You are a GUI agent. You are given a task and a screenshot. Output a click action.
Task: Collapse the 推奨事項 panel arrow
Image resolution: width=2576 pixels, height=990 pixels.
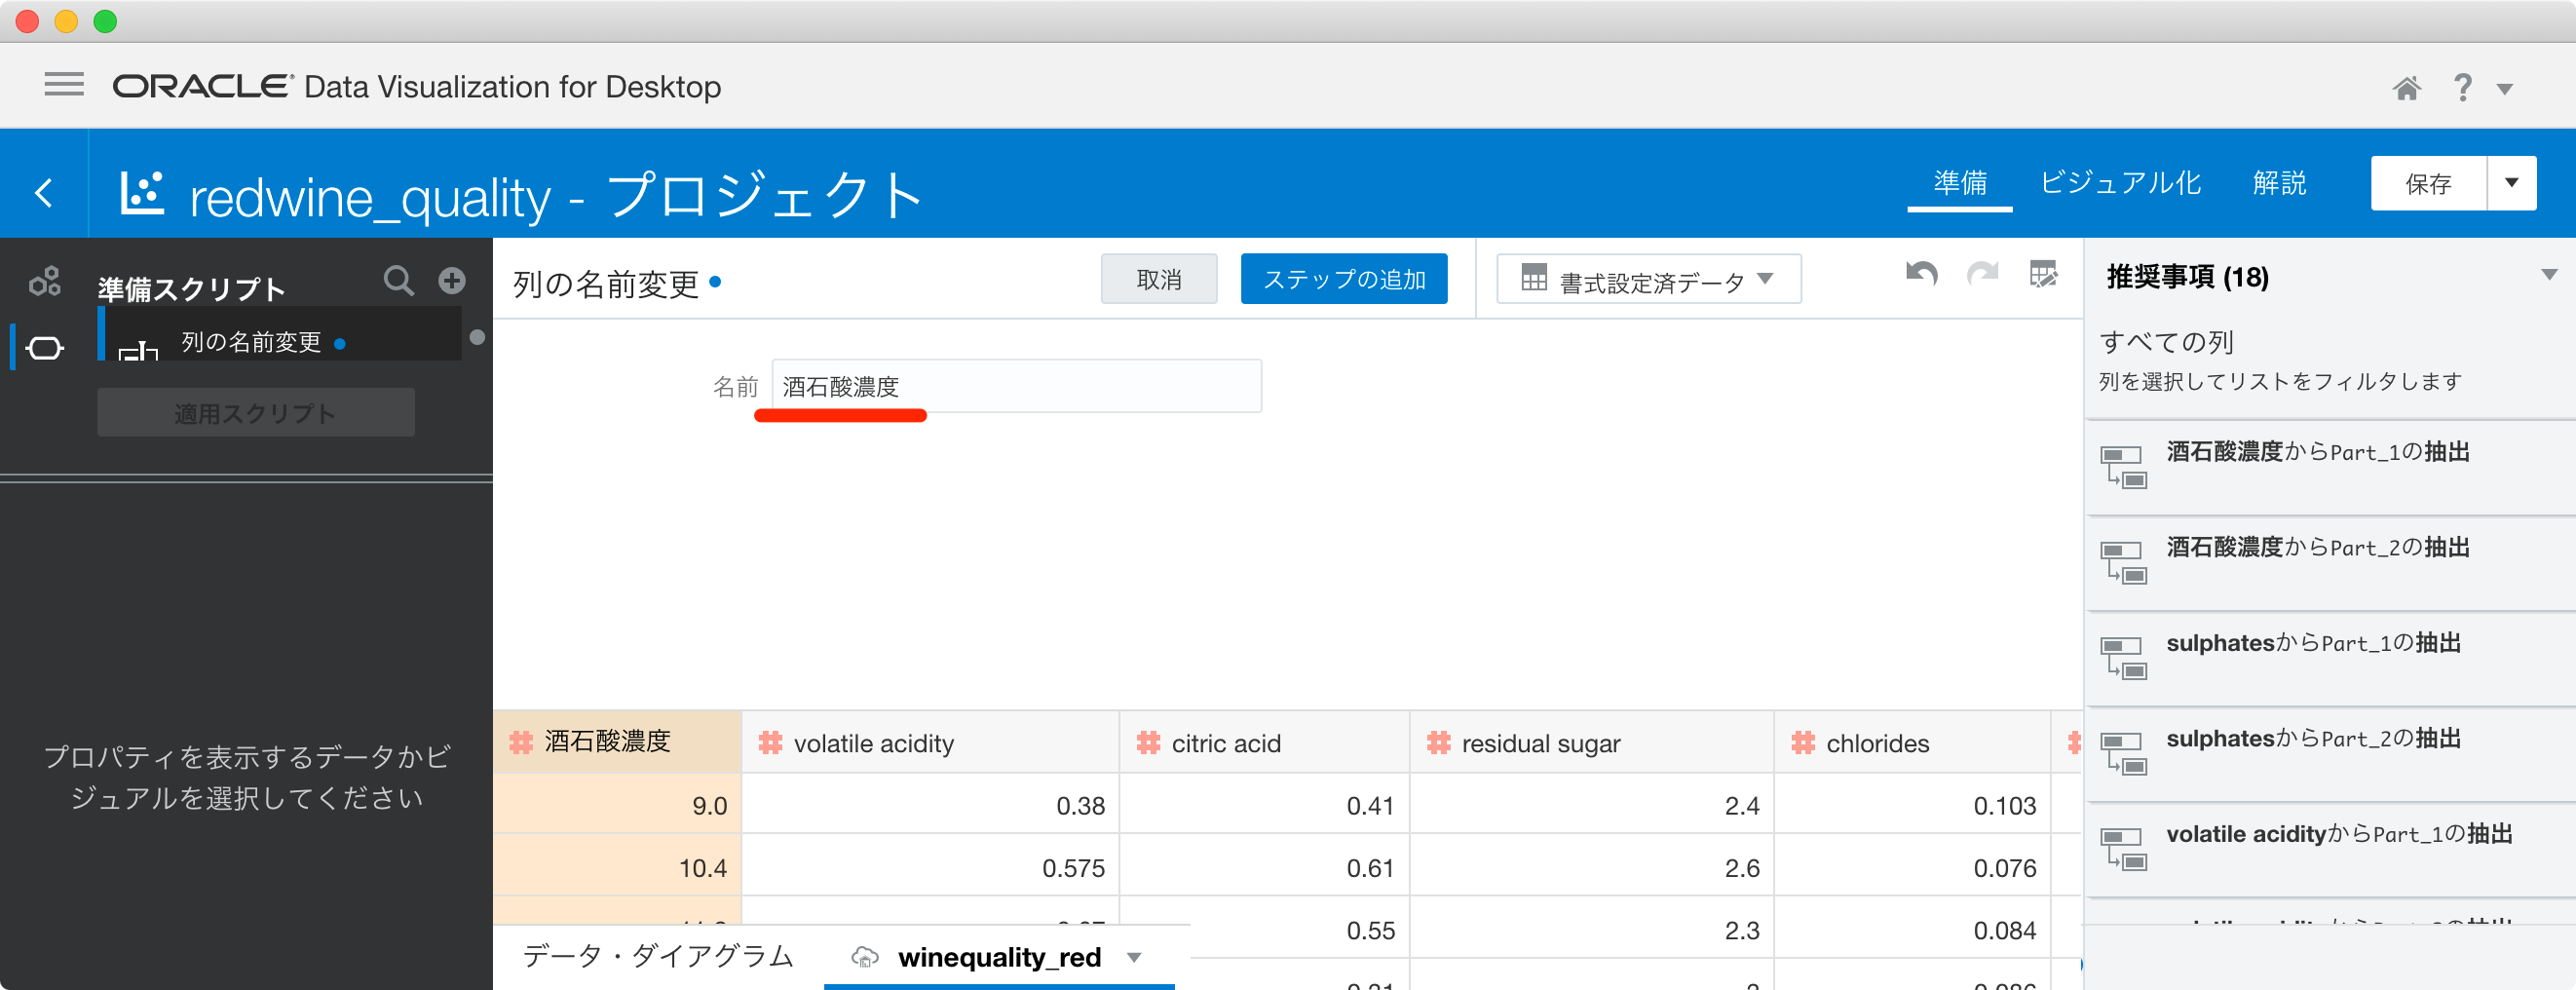click(x=2548, y=275)
